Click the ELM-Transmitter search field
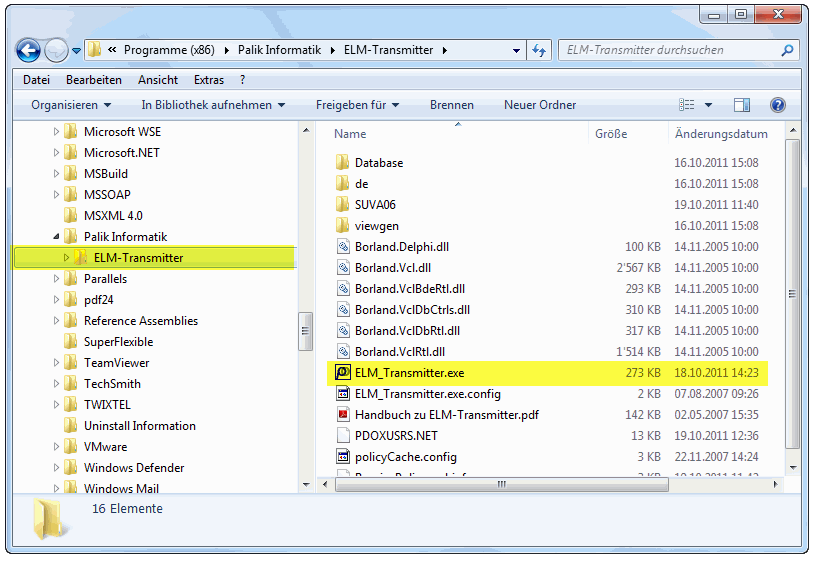The width and height of the screenshot is (814, 562). click(670, 50)
